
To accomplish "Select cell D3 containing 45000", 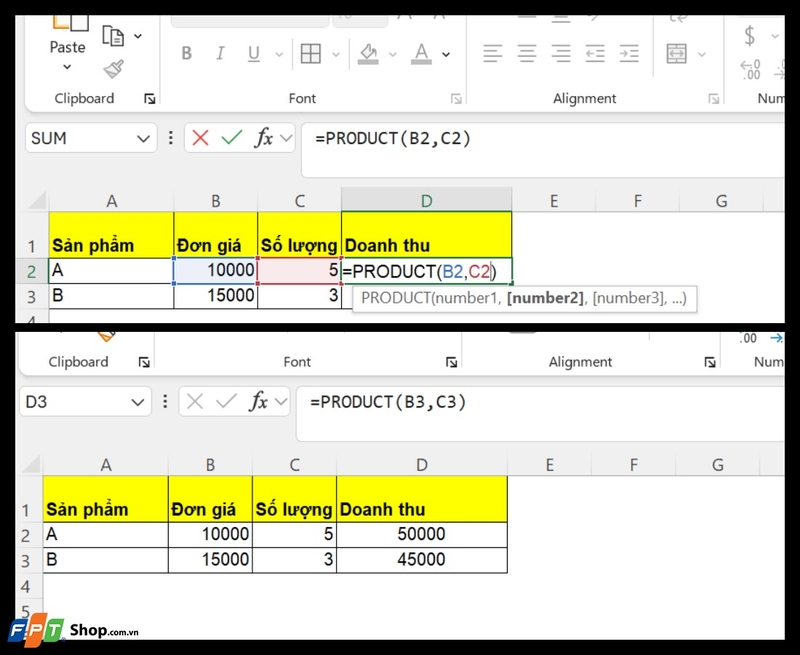I will click(421, 560).
